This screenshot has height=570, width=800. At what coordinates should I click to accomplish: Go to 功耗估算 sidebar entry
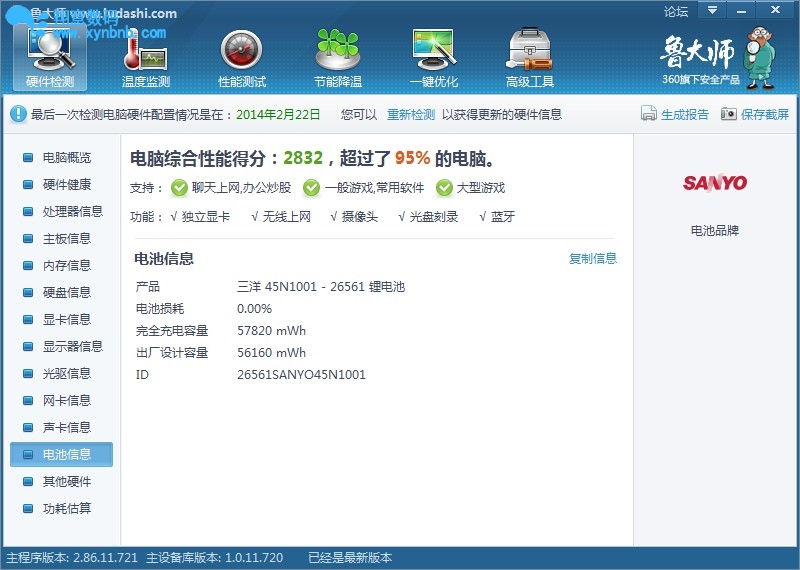click(x=66, y=509)
